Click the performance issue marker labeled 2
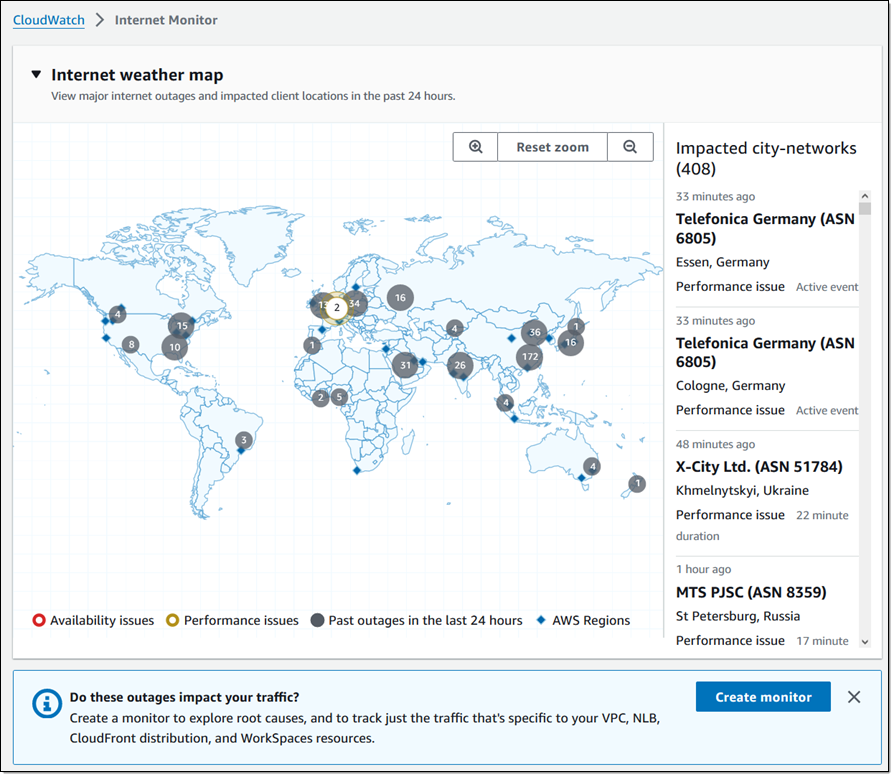This screenshot has height=777, width=895. [338, 309]
